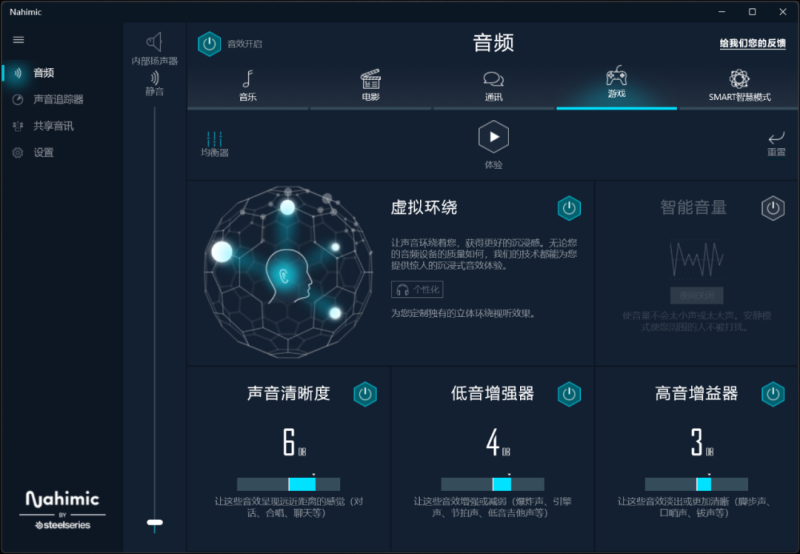Switch to the 电影 tab
800x554 pixels.
click(x=371, y=85)
